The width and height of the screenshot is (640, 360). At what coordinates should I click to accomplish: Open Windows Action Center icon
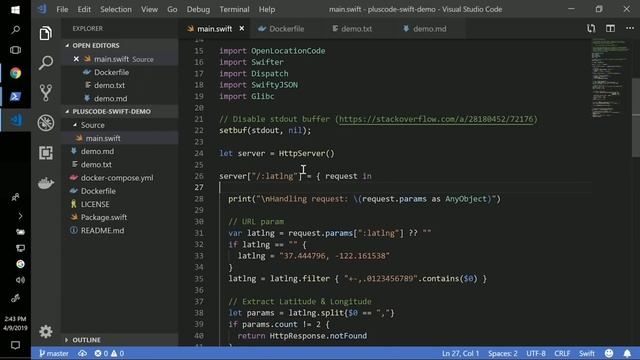point(16,345)
